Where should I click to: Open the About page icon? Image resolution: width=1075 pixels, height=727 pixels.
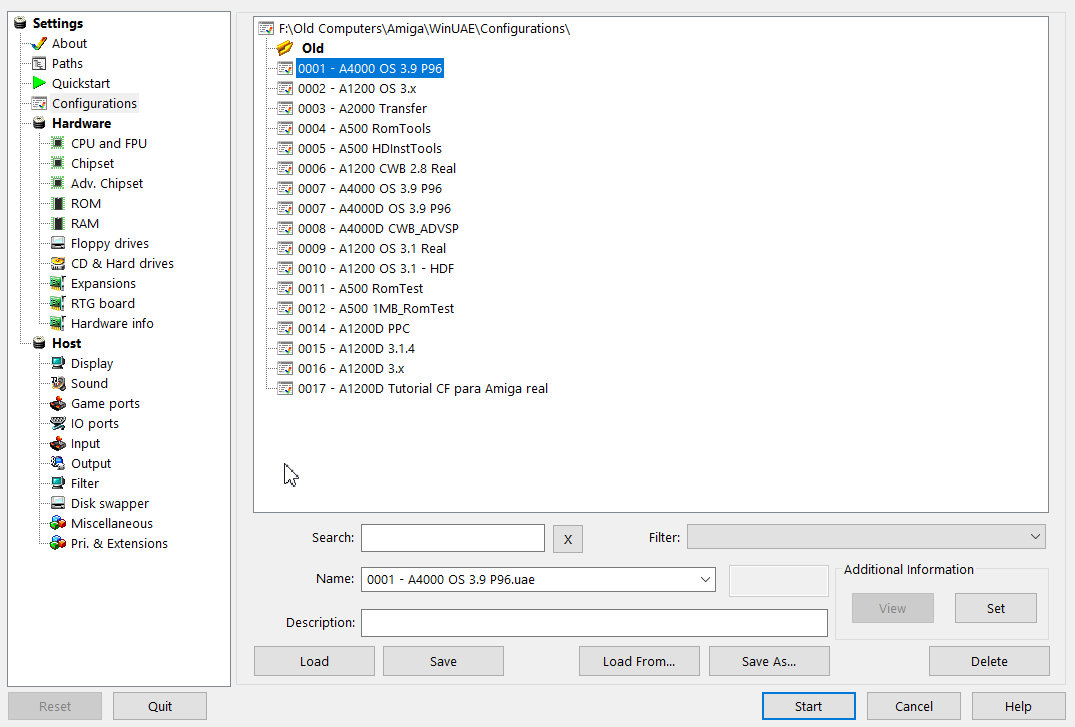(39, 44)
